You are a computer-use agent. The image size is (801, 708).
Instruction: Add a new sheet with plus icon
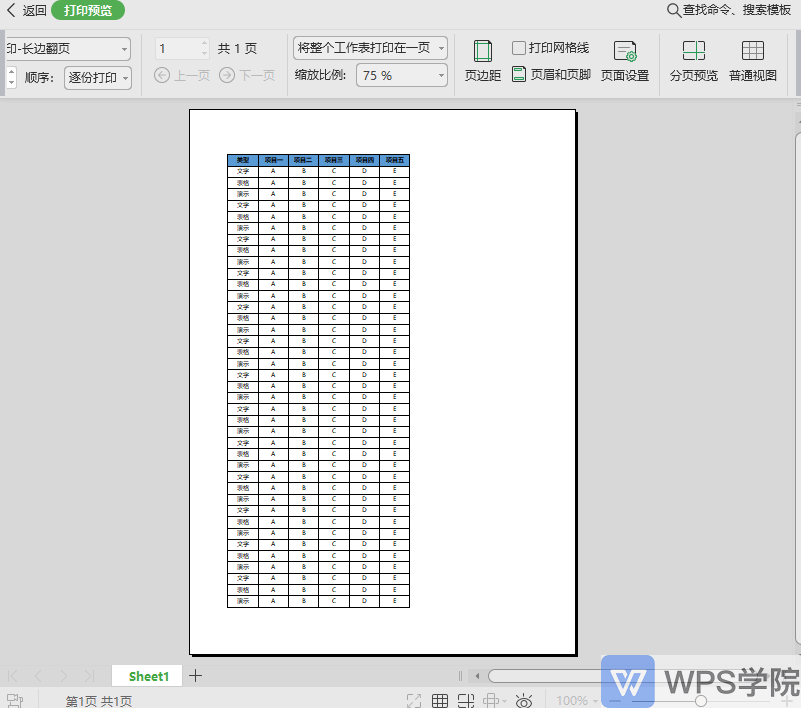[x=196, y=676]
